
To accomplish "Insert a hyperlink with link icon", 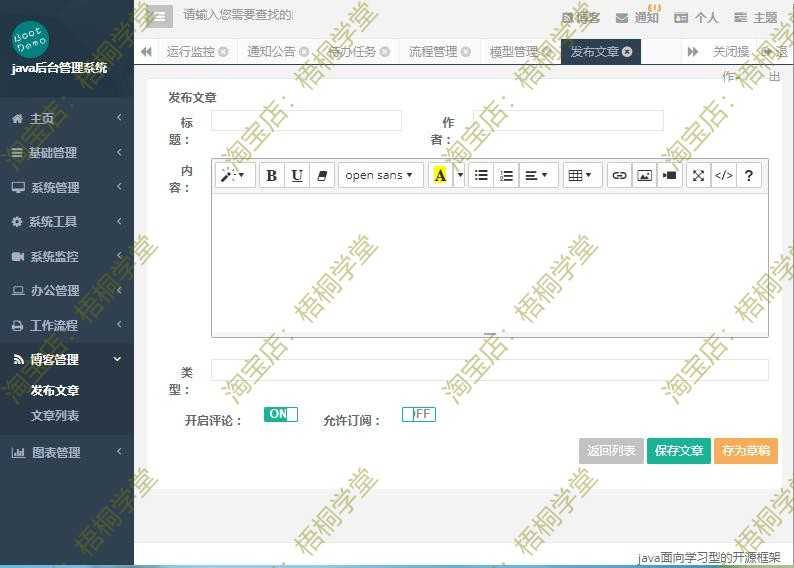I will pyautogui.click(x=619, y=176).
